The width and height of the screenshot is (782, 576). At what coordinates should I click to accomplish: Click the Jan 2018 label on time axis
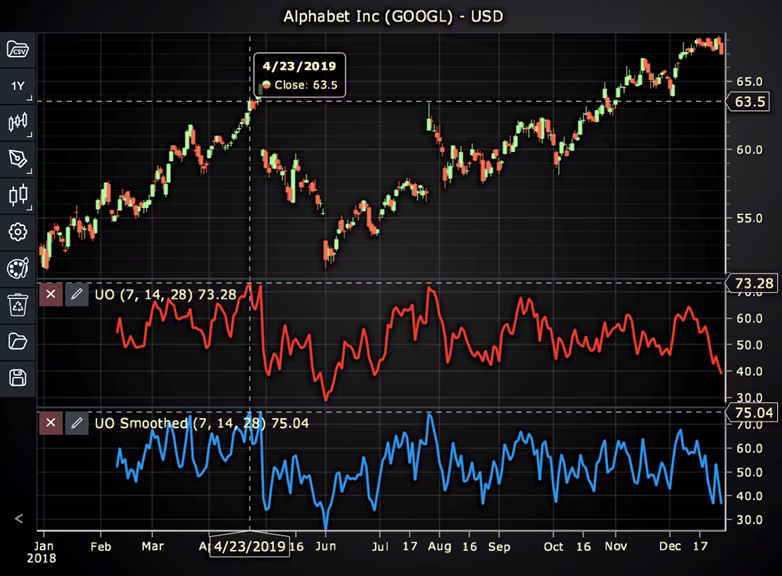pos(42,552)
